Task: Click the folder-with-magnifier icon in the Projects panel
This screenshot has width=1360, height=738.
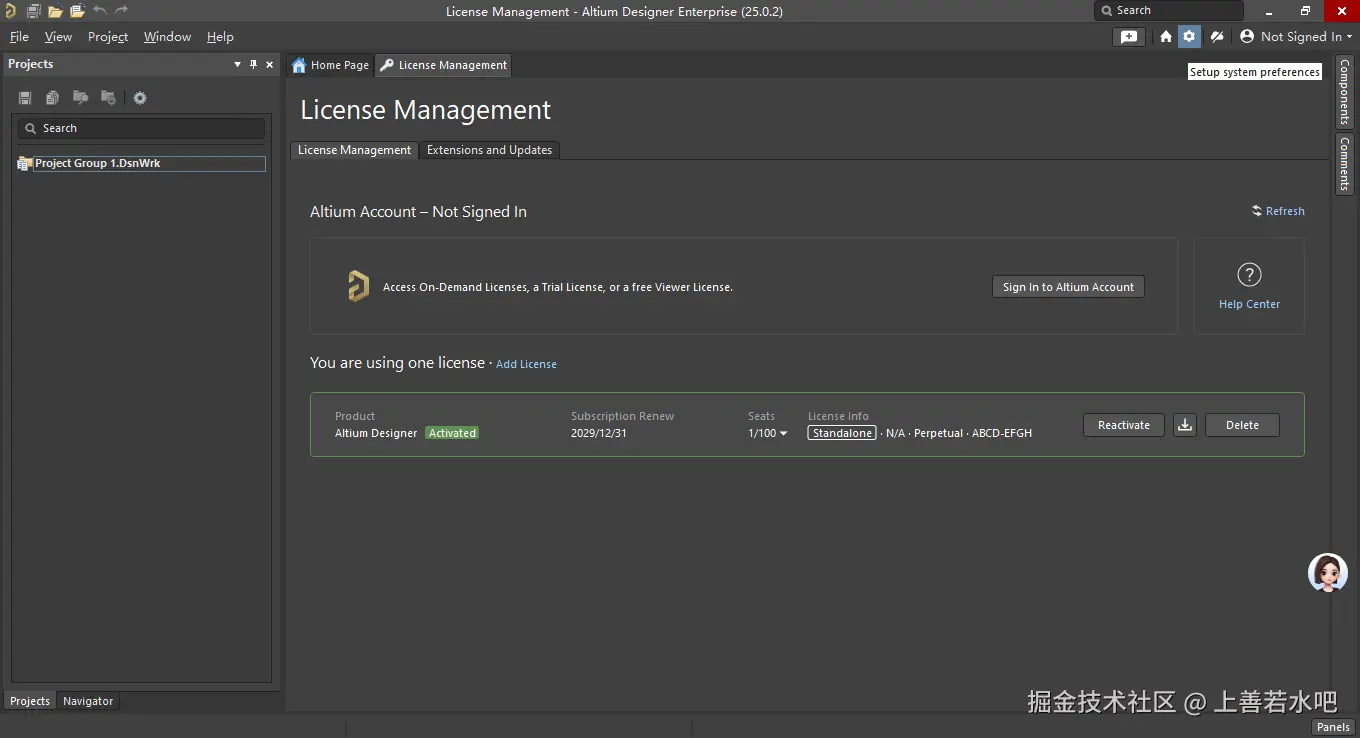Action: (80, 98)
